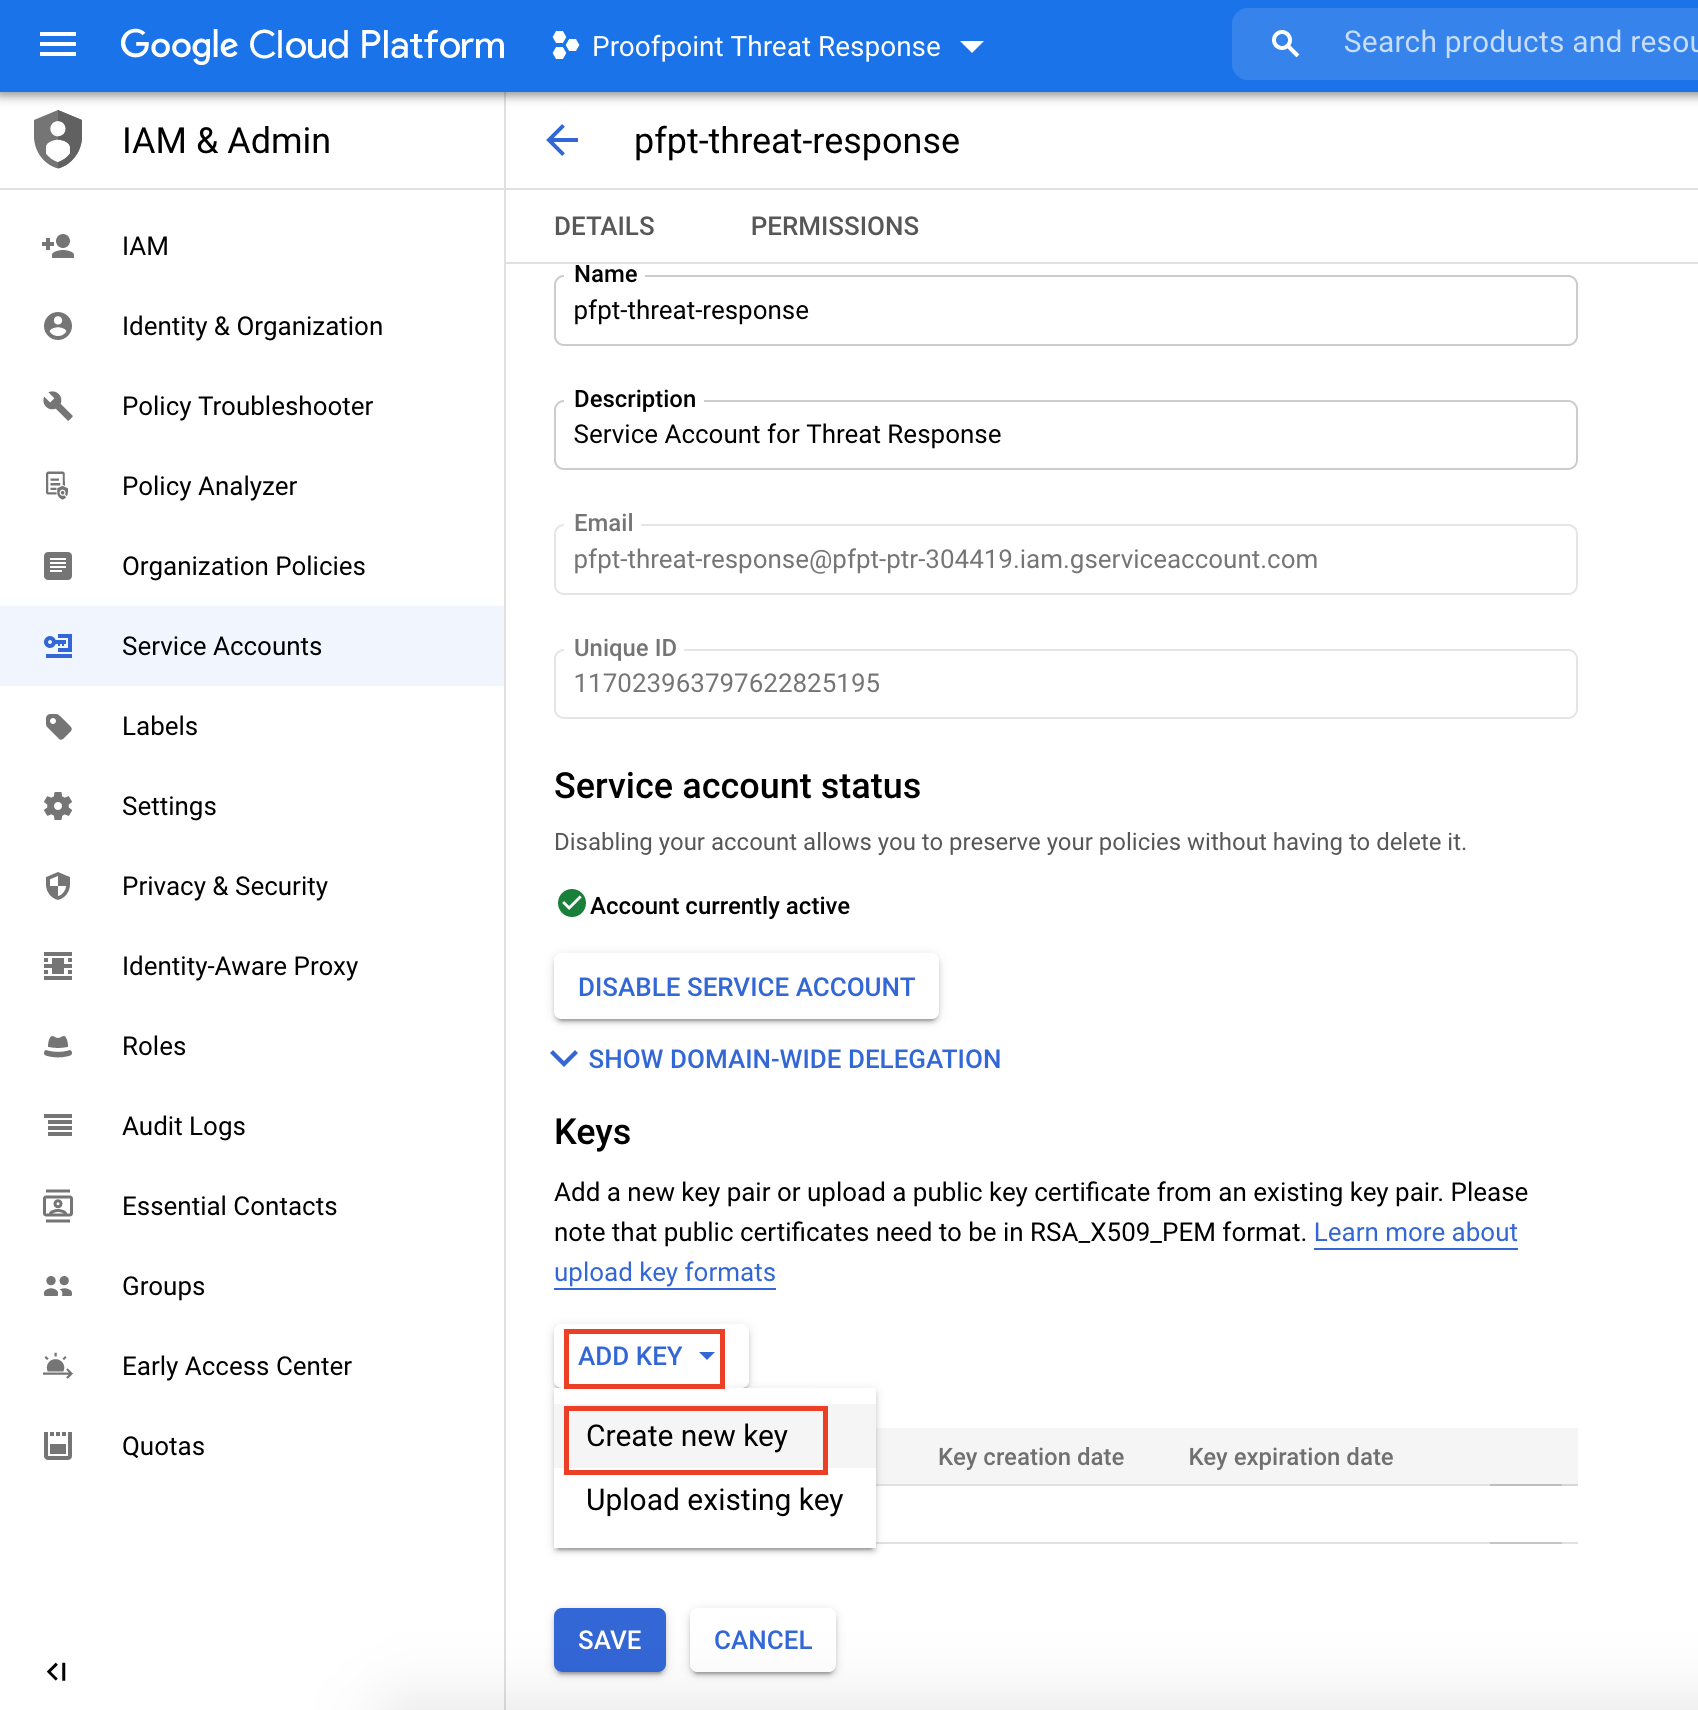Follow the upload key formats link

click(664, 1273)
